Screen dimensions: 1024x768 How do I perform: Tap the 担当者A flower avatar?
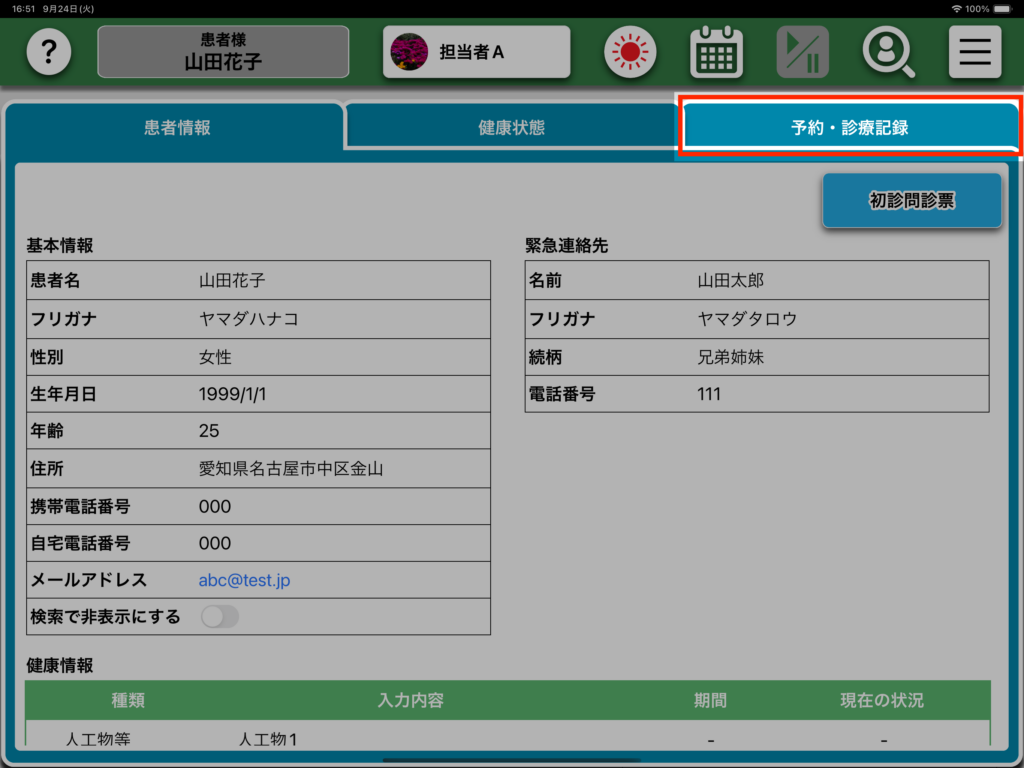point(408,52)
